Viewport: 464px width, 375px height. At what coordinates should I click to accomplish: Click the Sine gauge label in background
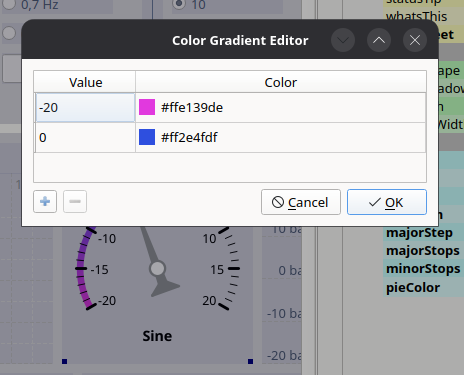157,336
